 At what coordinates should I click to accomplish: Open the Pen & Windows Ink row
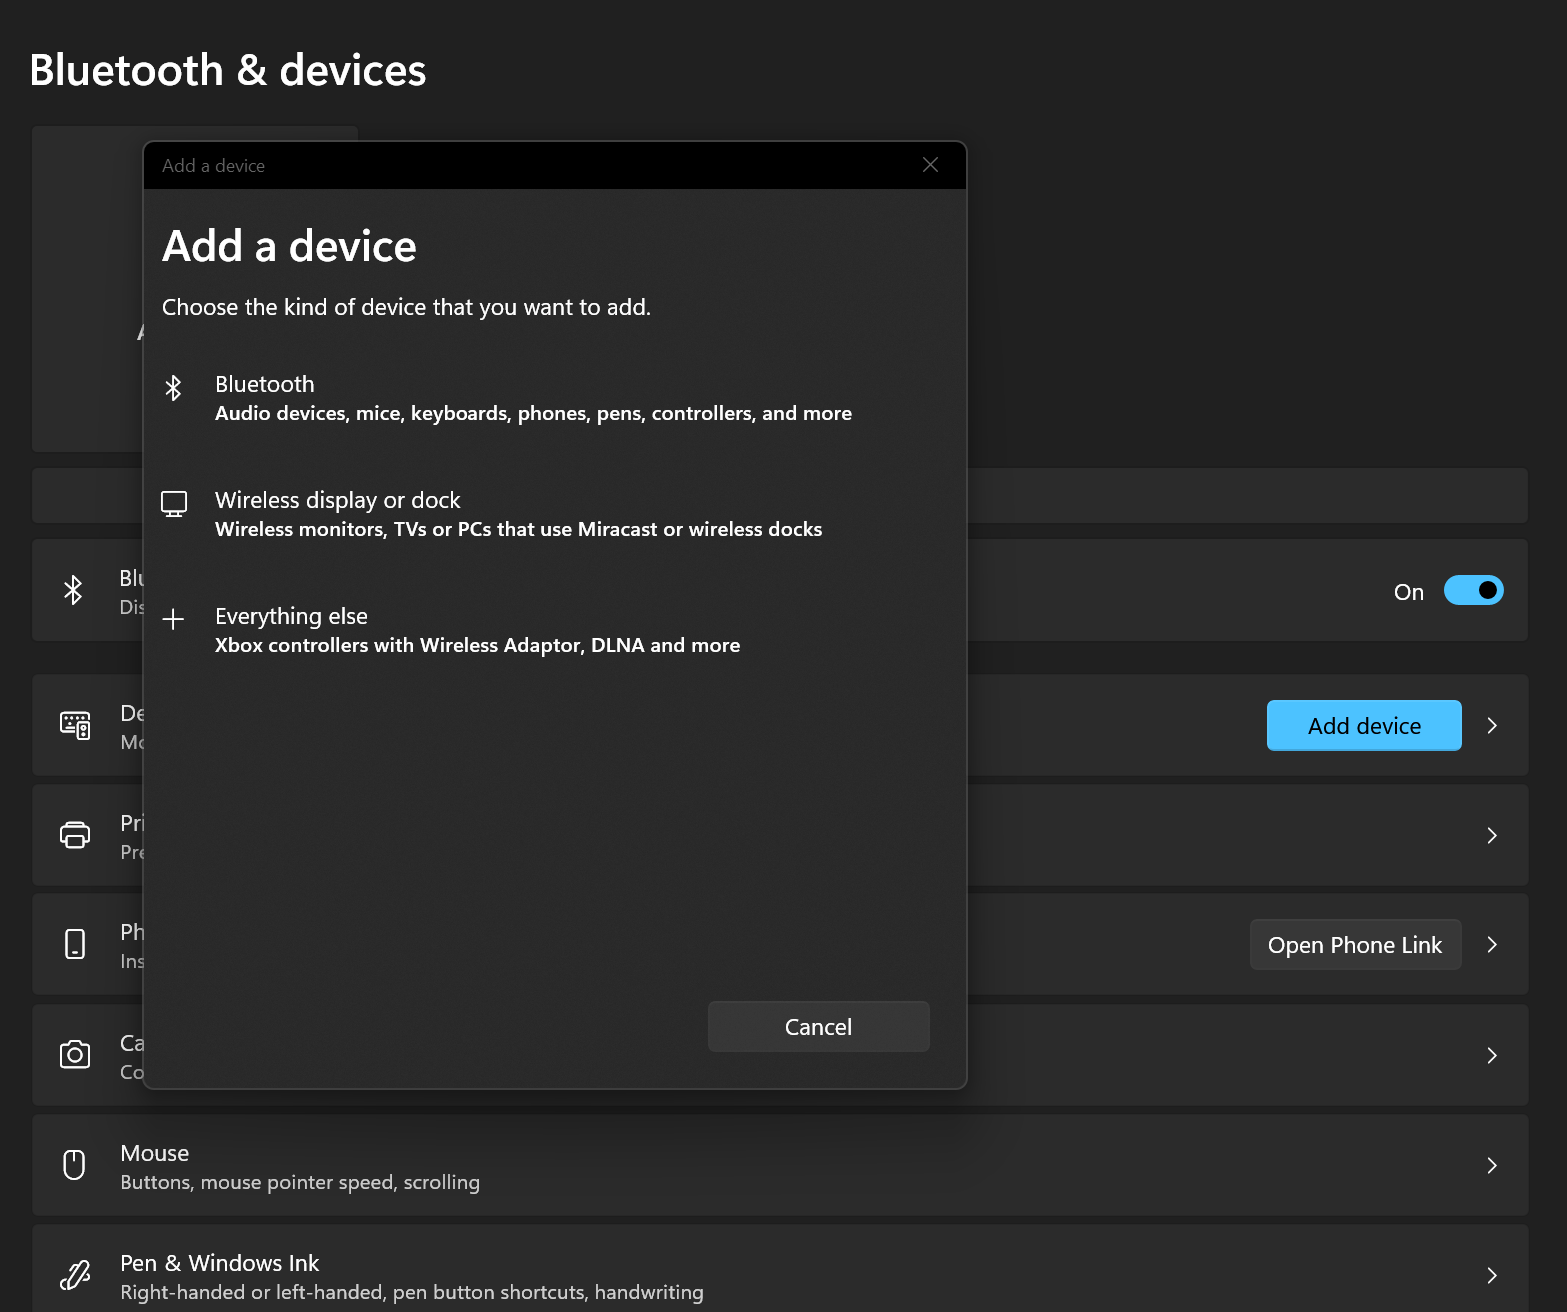tap(780, 1269)
